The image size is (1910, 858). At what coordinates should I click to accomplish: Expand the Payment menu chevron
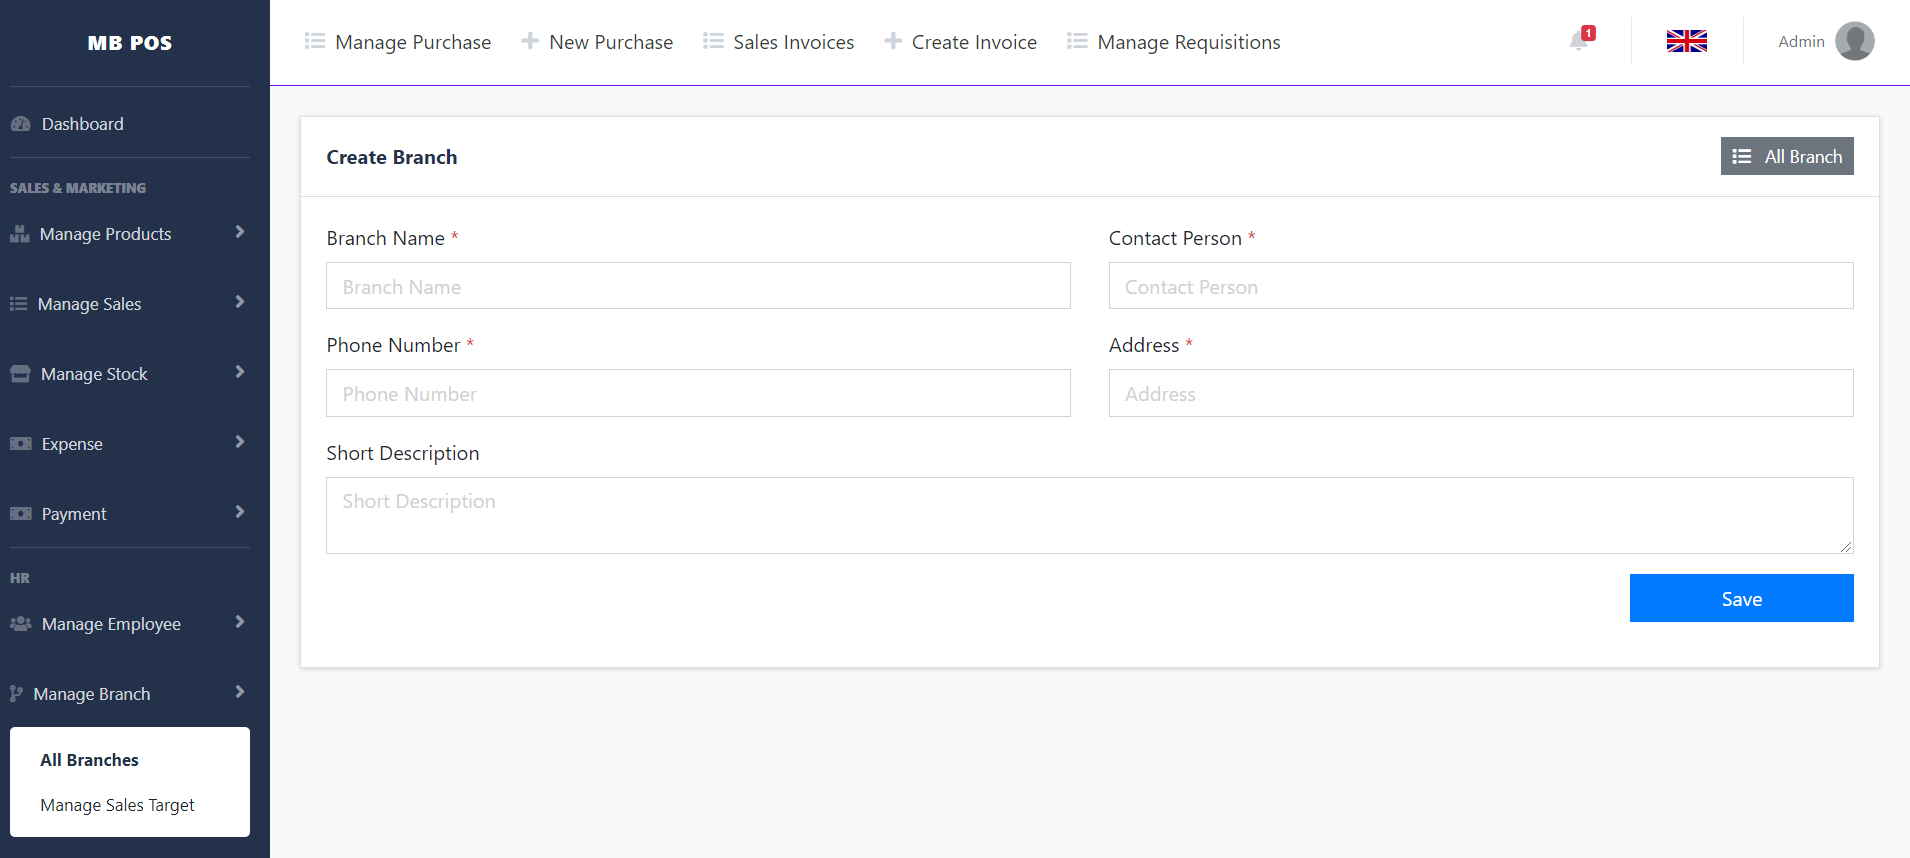point(239,512)
